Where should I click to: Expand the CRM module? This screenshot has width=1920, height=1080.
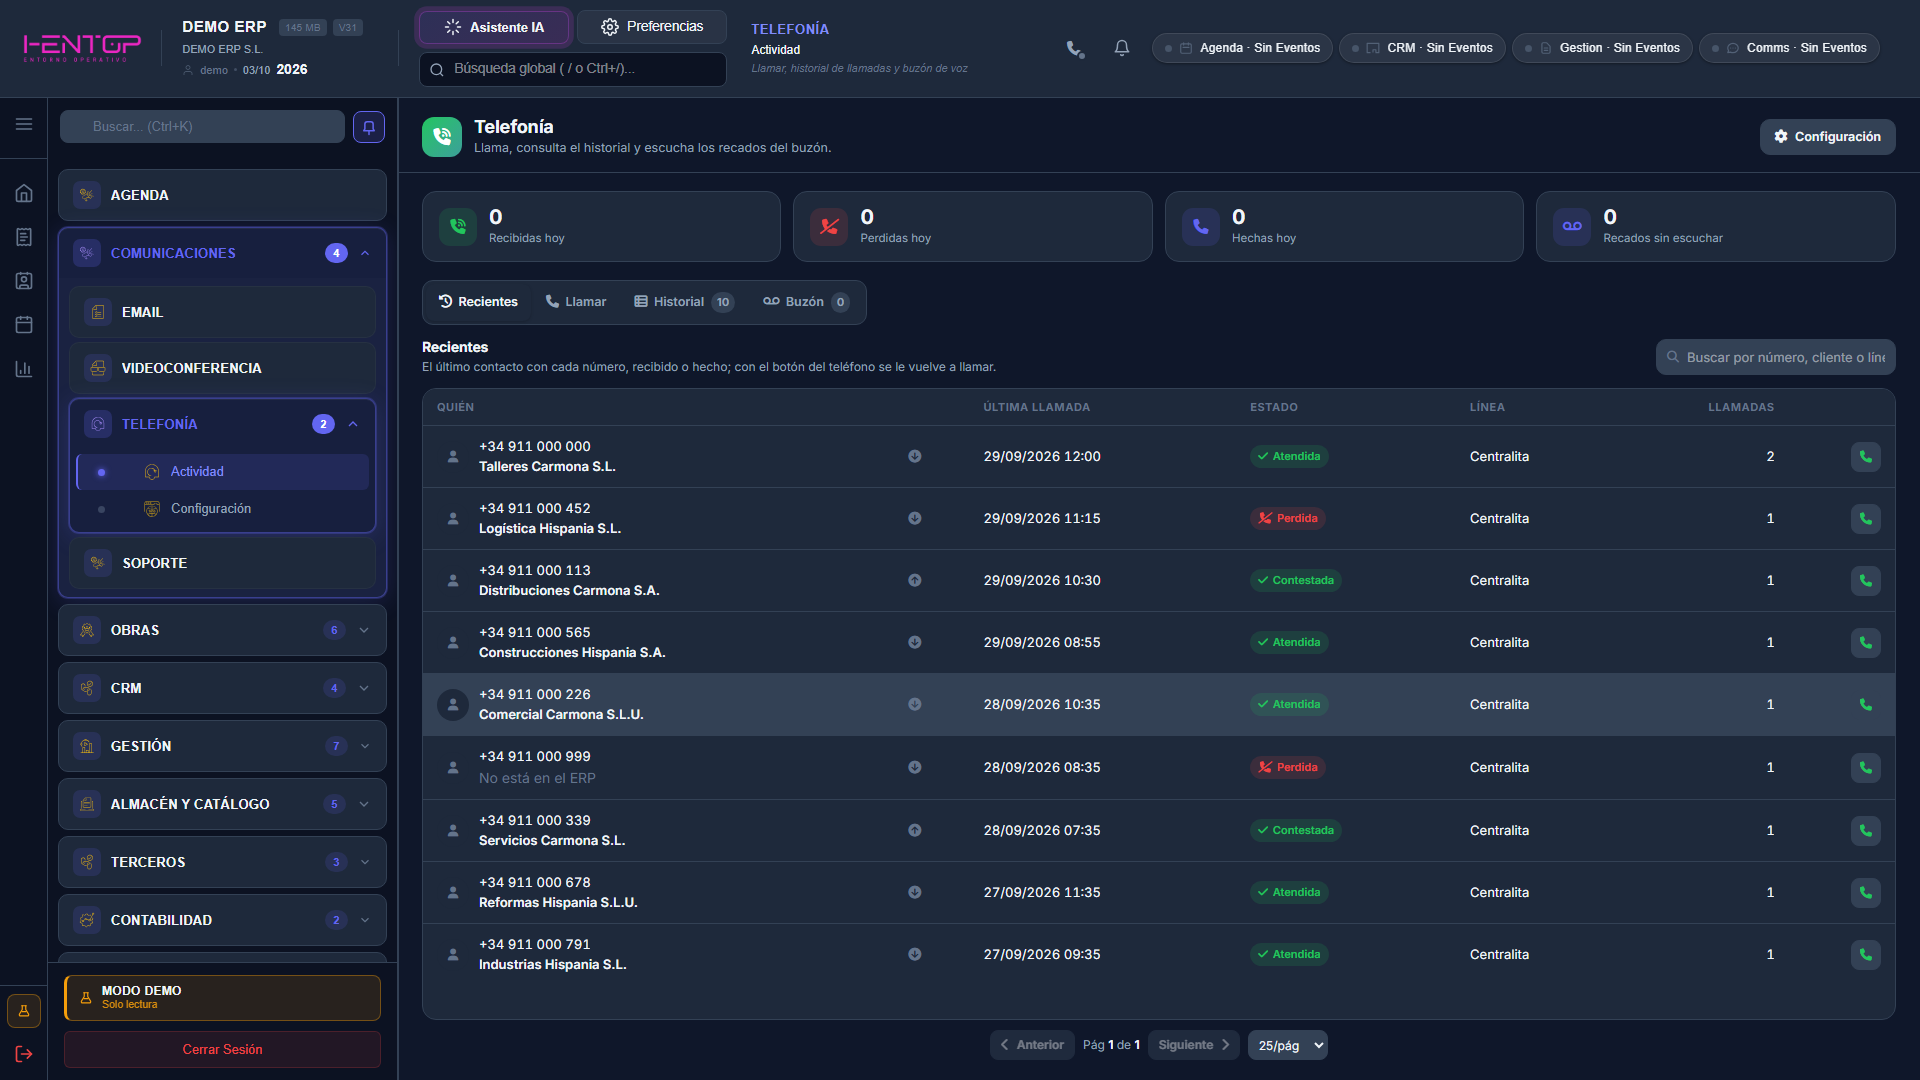(222, 689)
